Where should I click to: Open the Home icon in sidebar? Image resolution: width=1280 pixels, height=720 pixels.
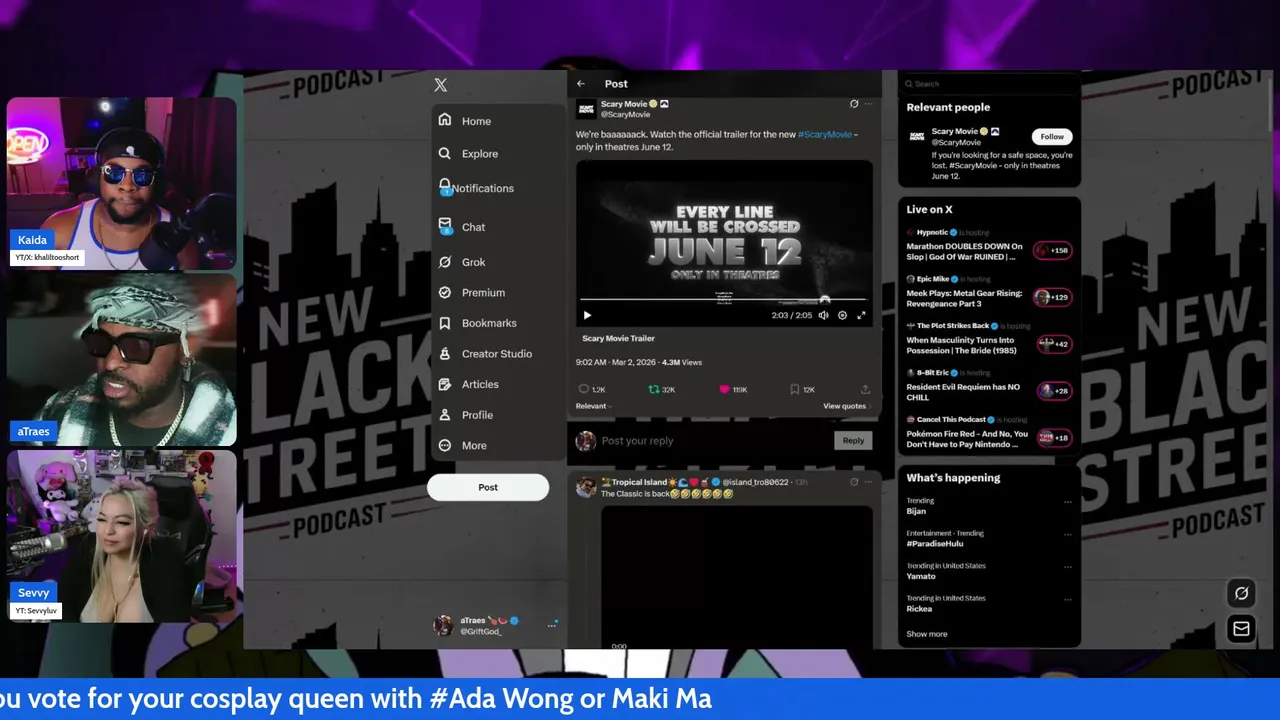(445, 120)
